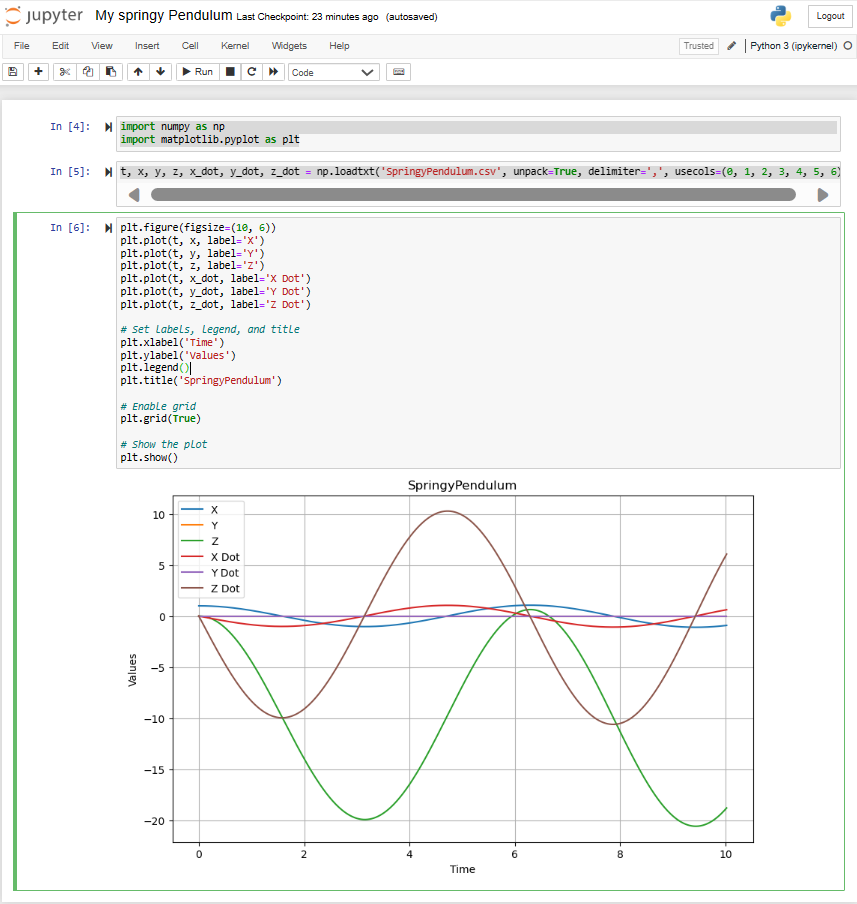Click into the import numpy code cell

point(478,133)
